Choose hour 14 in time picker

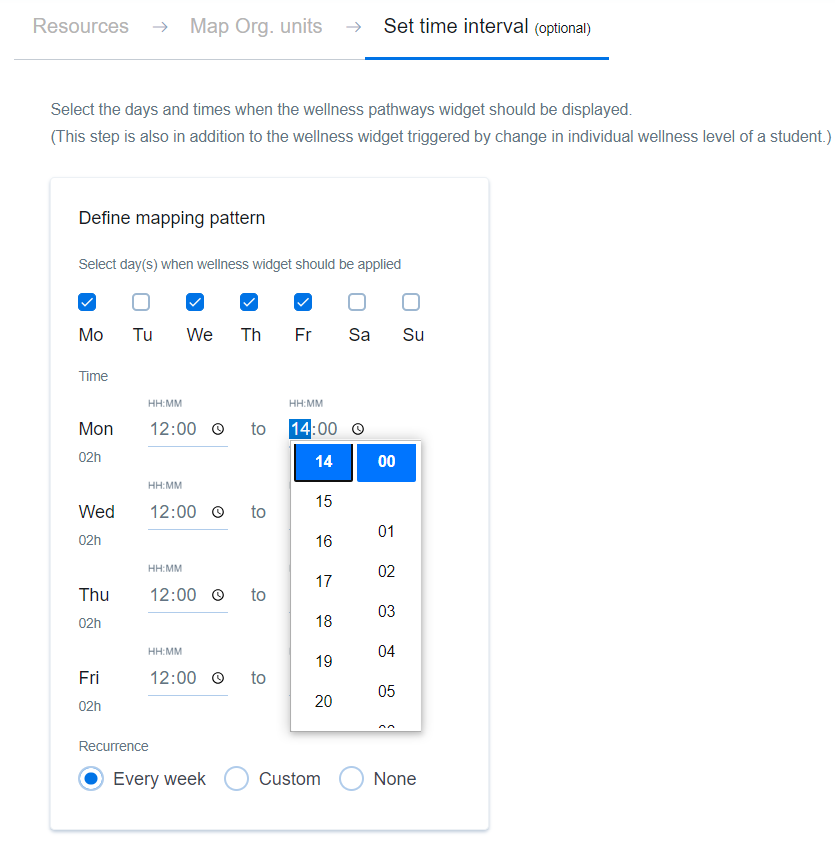pyautogui.click(x=324, y=462)
